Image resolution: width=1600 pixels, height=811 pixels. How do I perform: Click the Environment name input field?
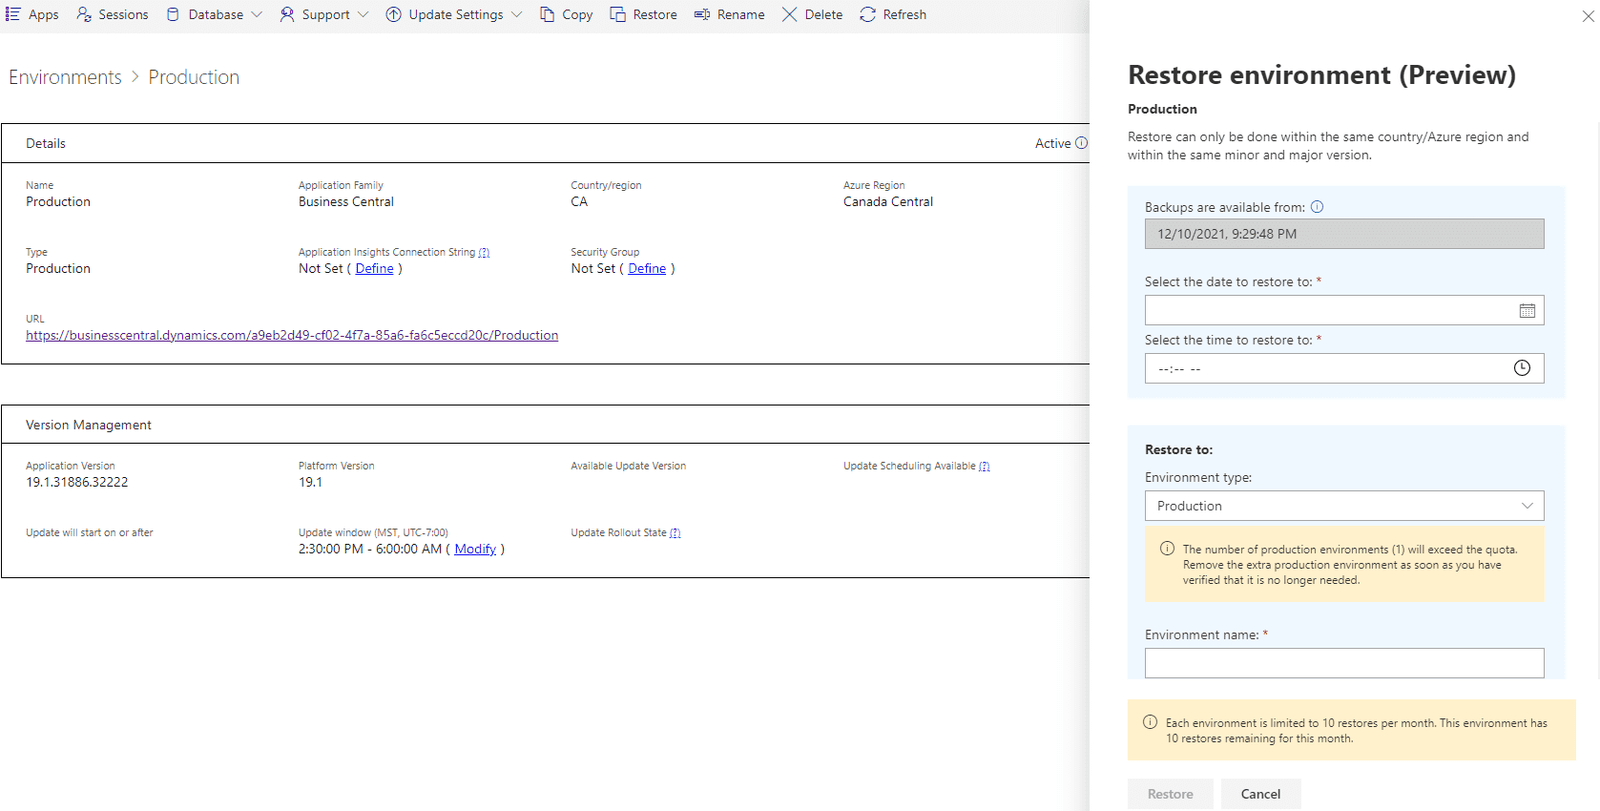pos(1343,663)
